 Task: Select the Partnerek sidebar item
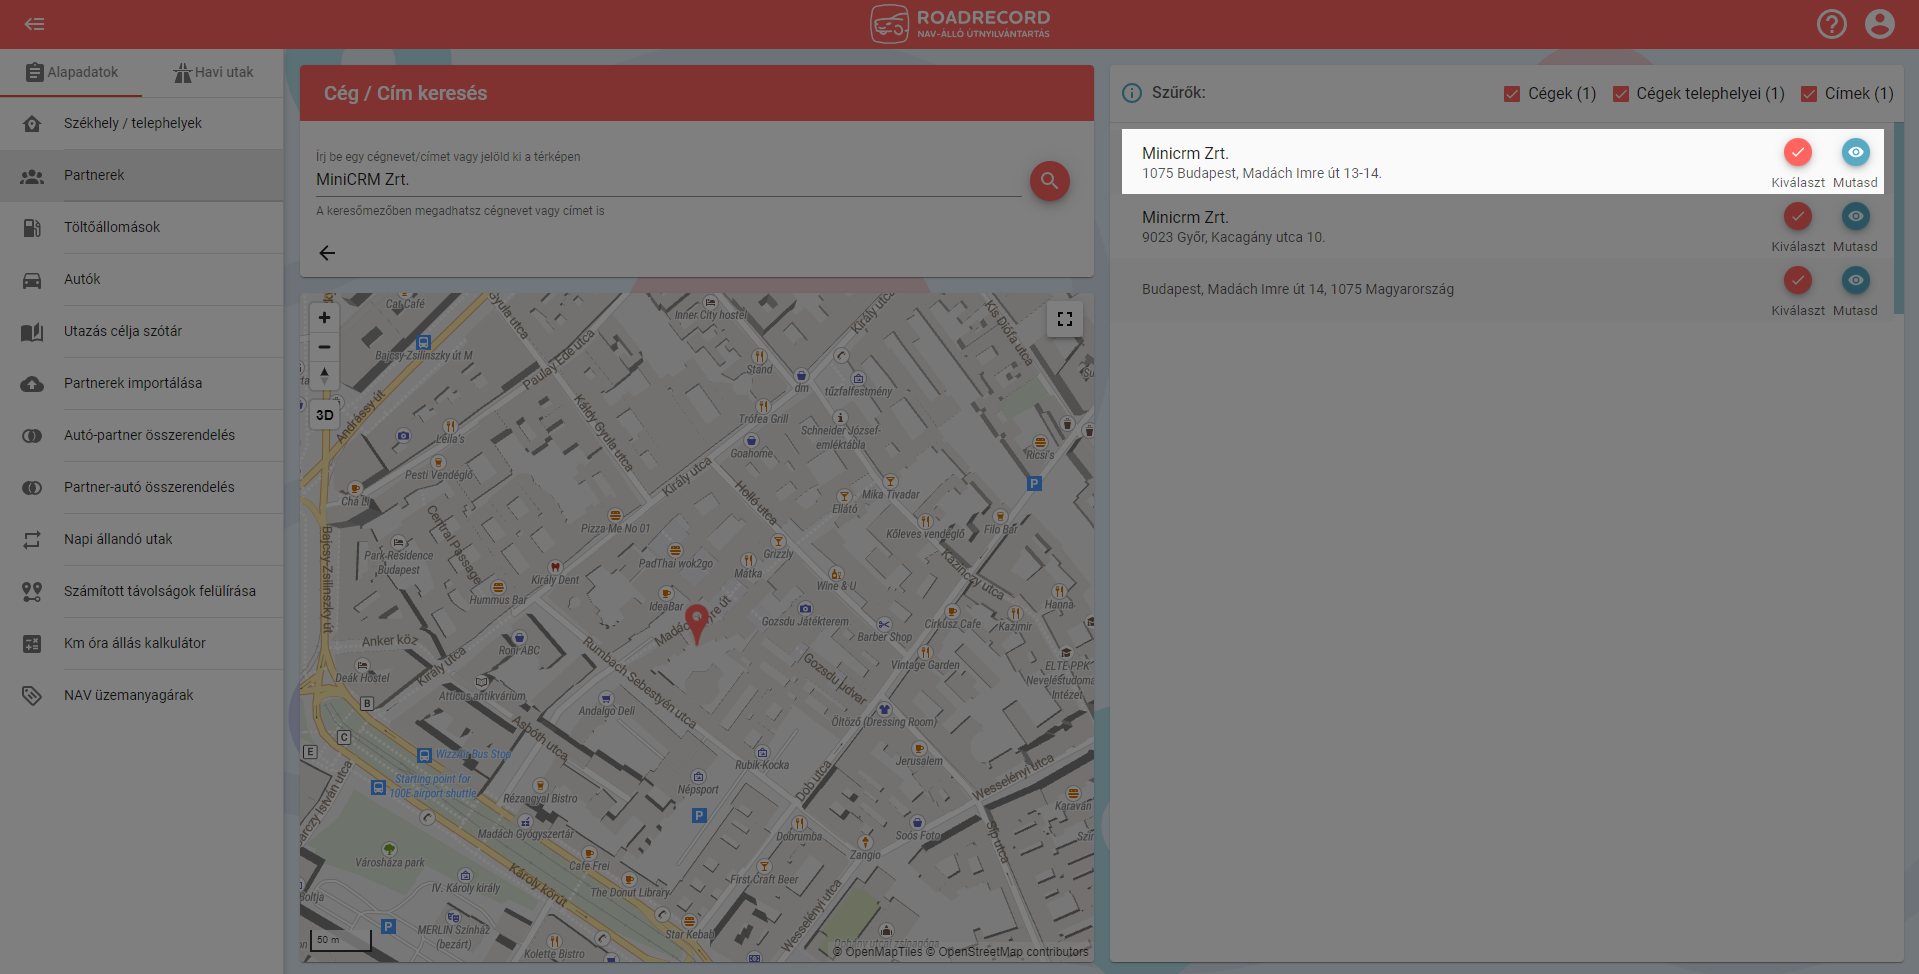142,175
